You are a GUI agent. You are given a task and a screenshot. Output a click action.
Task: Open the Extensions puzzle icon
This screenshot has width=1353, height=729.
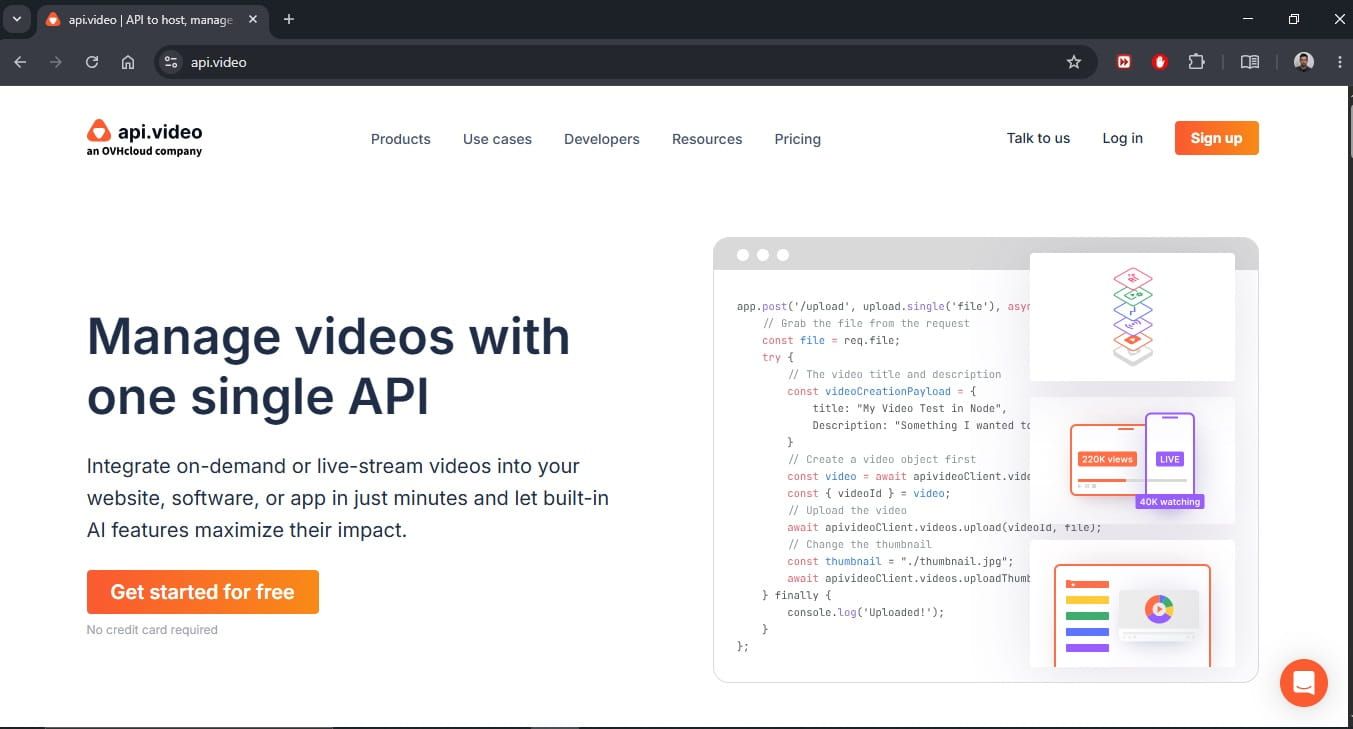pyautogui.click(x=1196, y=62)
